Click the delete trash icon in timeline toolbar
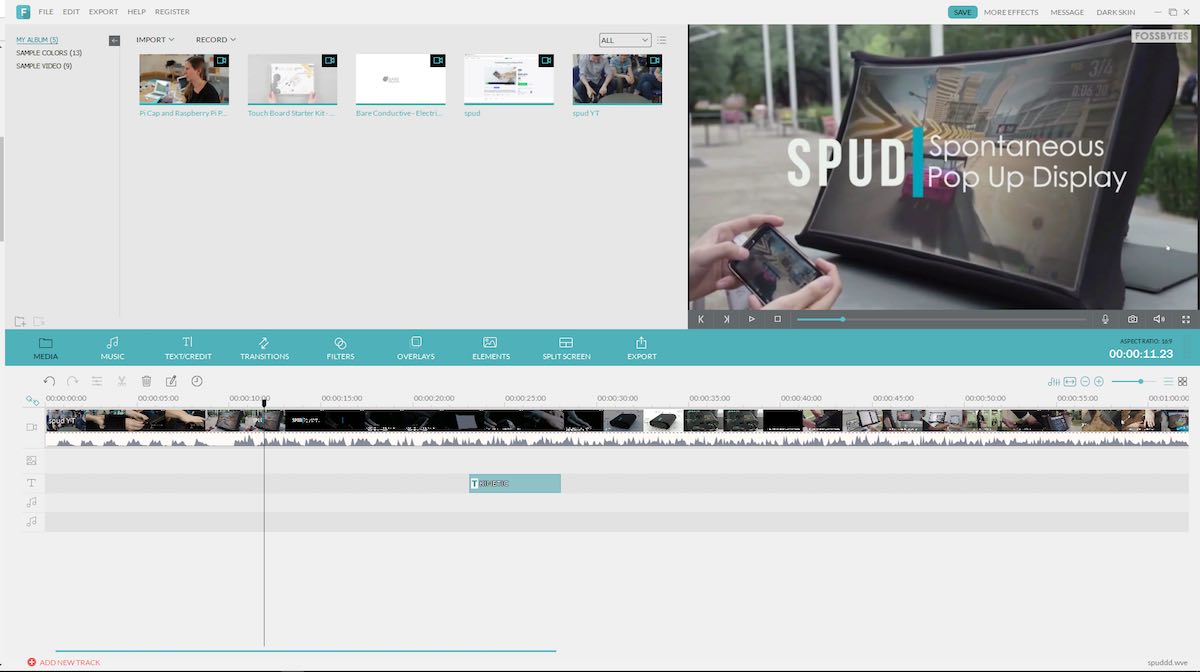The height and width of the screenshot is (672, 1200). click(x=146, y=381)
